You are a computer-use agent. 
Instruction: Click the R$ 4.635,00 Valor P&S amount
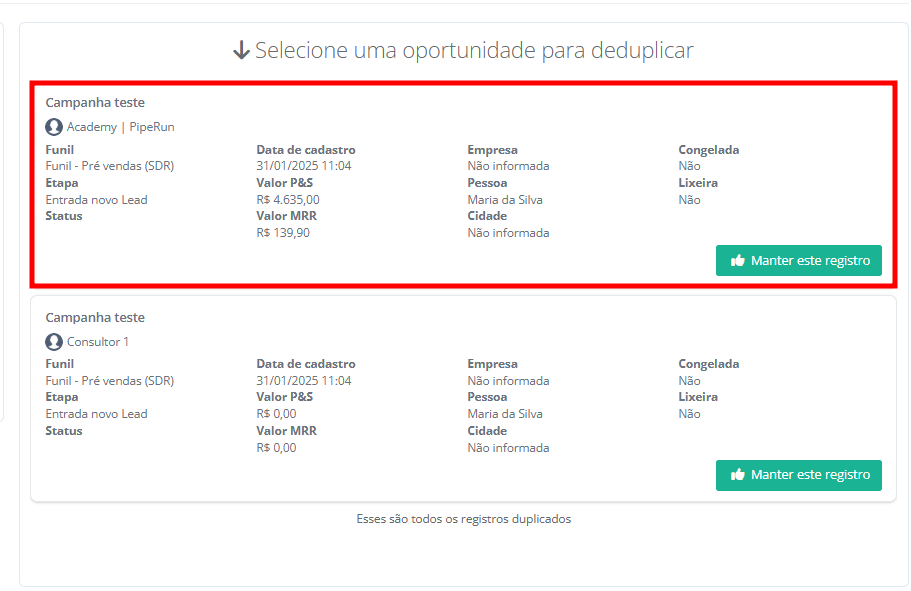(288, 200)
